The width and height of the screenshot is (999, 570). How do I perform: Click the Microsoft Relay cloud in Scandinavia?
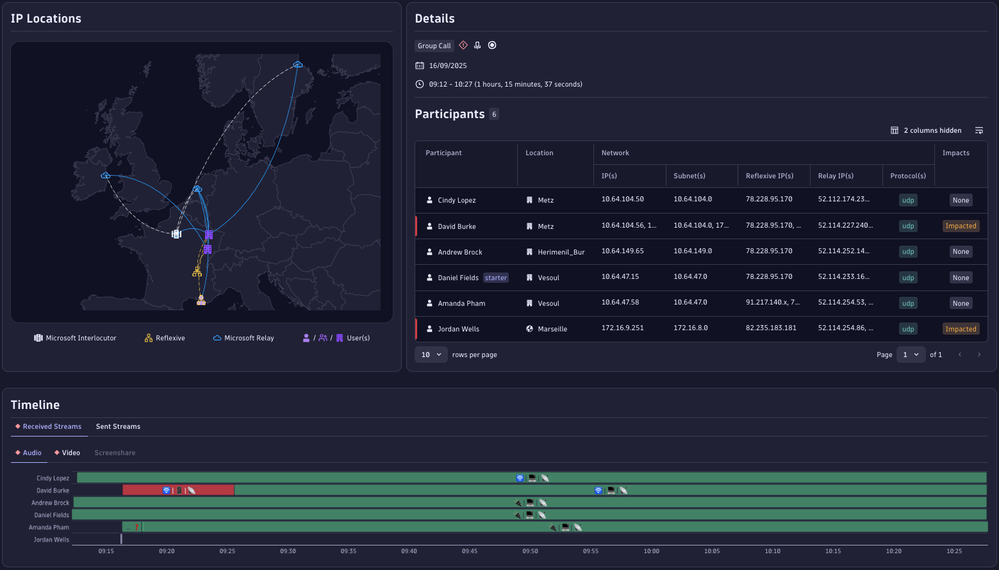tap(298, 65)
